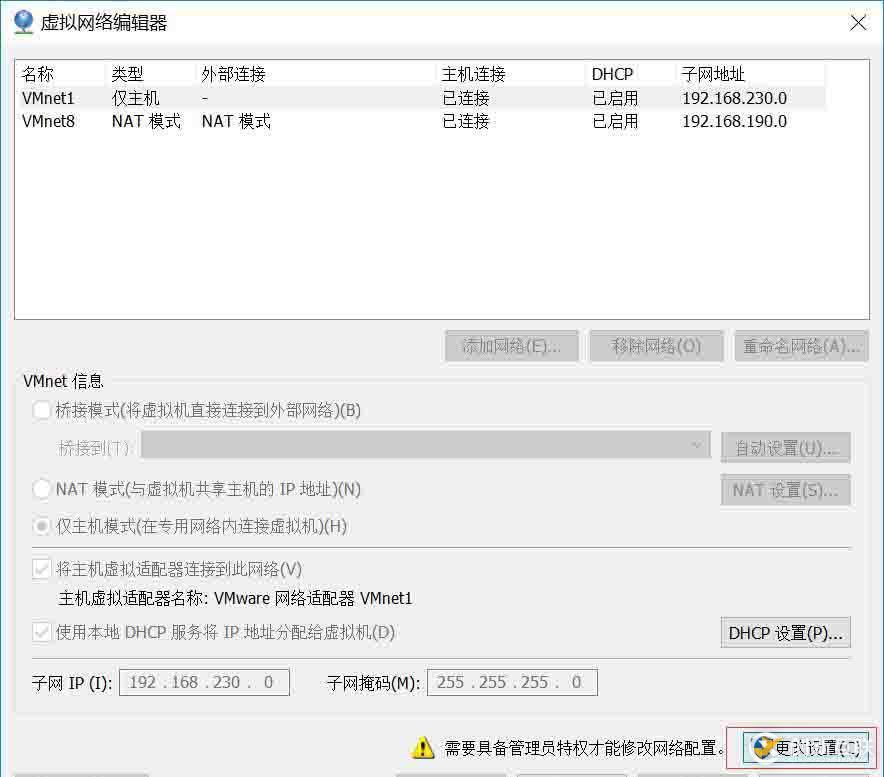Click the 子网 IP input field
Image resolution: width=884 pixels, height=777 pixels.
(x=204, y=682)
